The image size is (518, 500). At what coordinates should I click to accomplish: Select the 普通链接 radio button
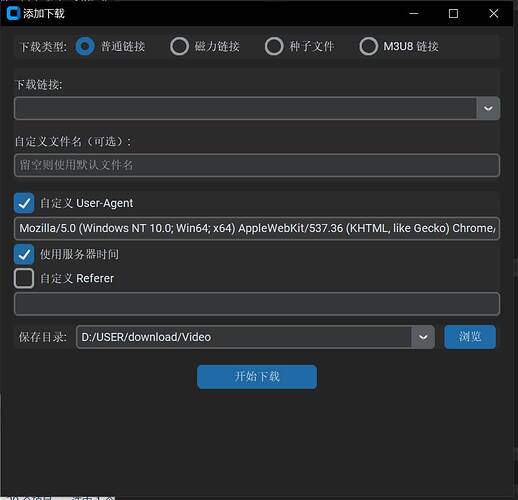click(85, 46)
